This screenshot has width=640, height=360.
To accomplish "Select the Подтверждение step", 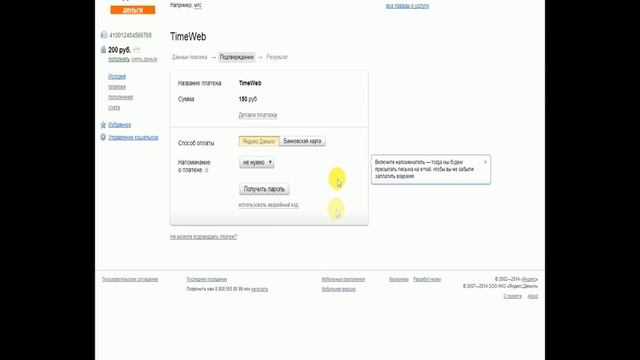I will 237,57.
